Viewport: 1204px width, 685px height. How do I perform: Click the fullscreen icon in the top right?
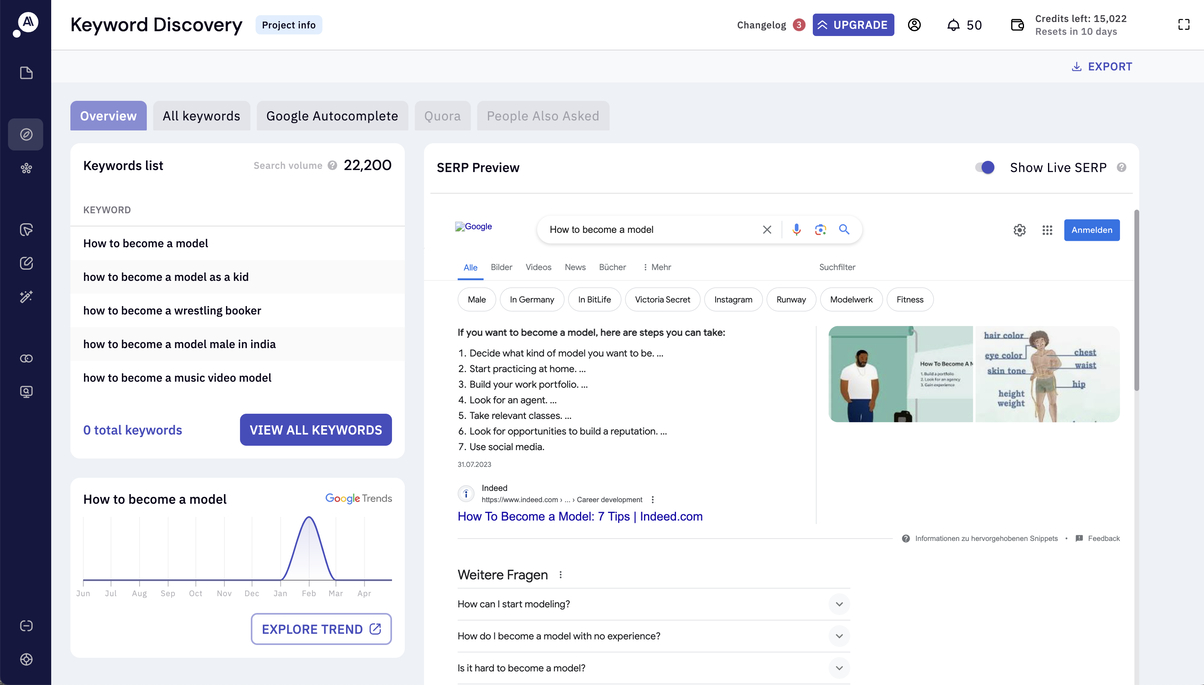(x=1183, y=24)
